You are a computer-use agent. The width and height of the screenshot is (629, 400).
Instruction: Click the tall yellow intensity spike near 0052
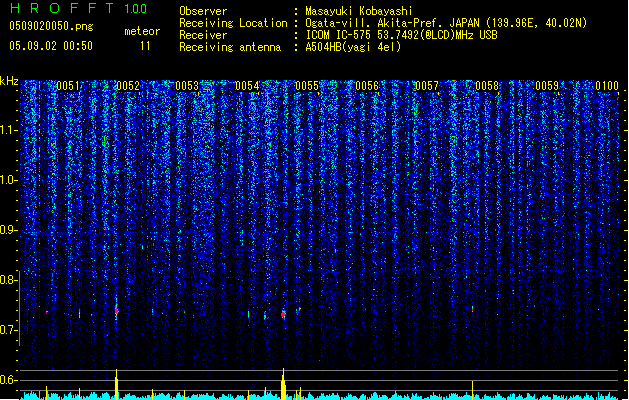[x=116, y=384]
